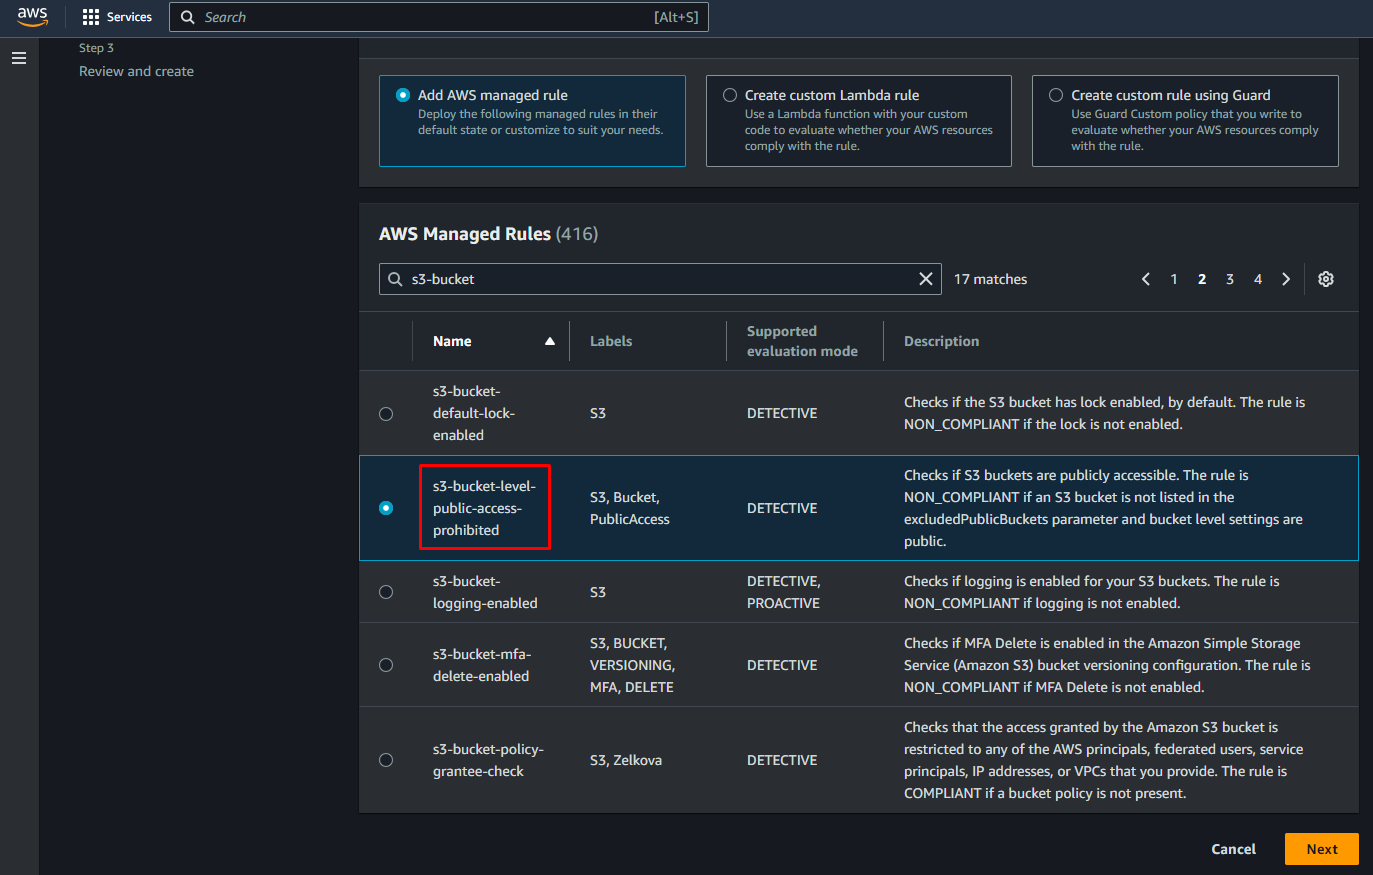Jump to page 3 of results

click(1230, 279)
